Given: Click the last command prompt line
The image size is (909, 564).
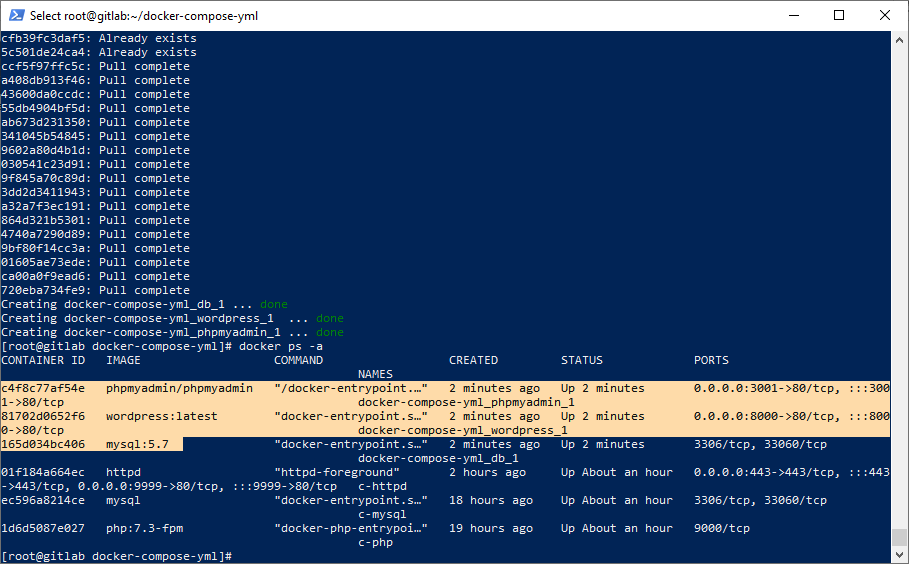Looking at the screenshot, I should point(117,556).
